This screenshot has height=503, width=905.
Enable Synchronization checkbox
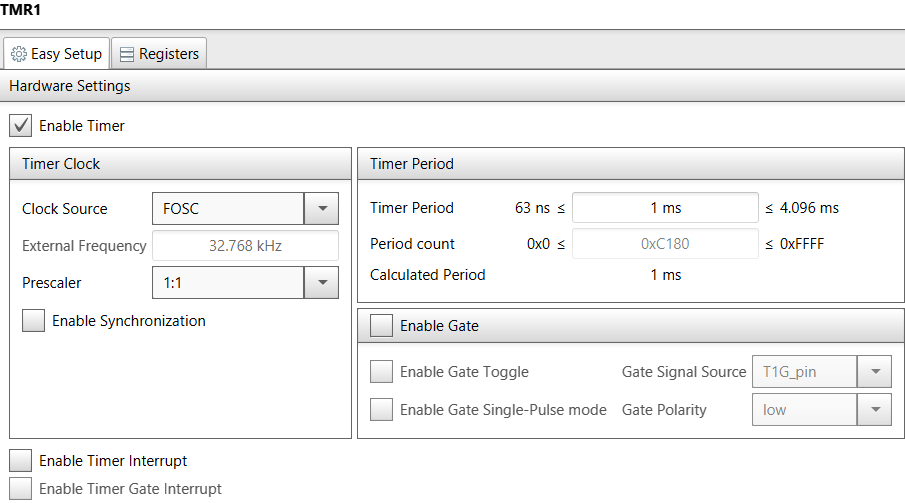click(33, 321)
